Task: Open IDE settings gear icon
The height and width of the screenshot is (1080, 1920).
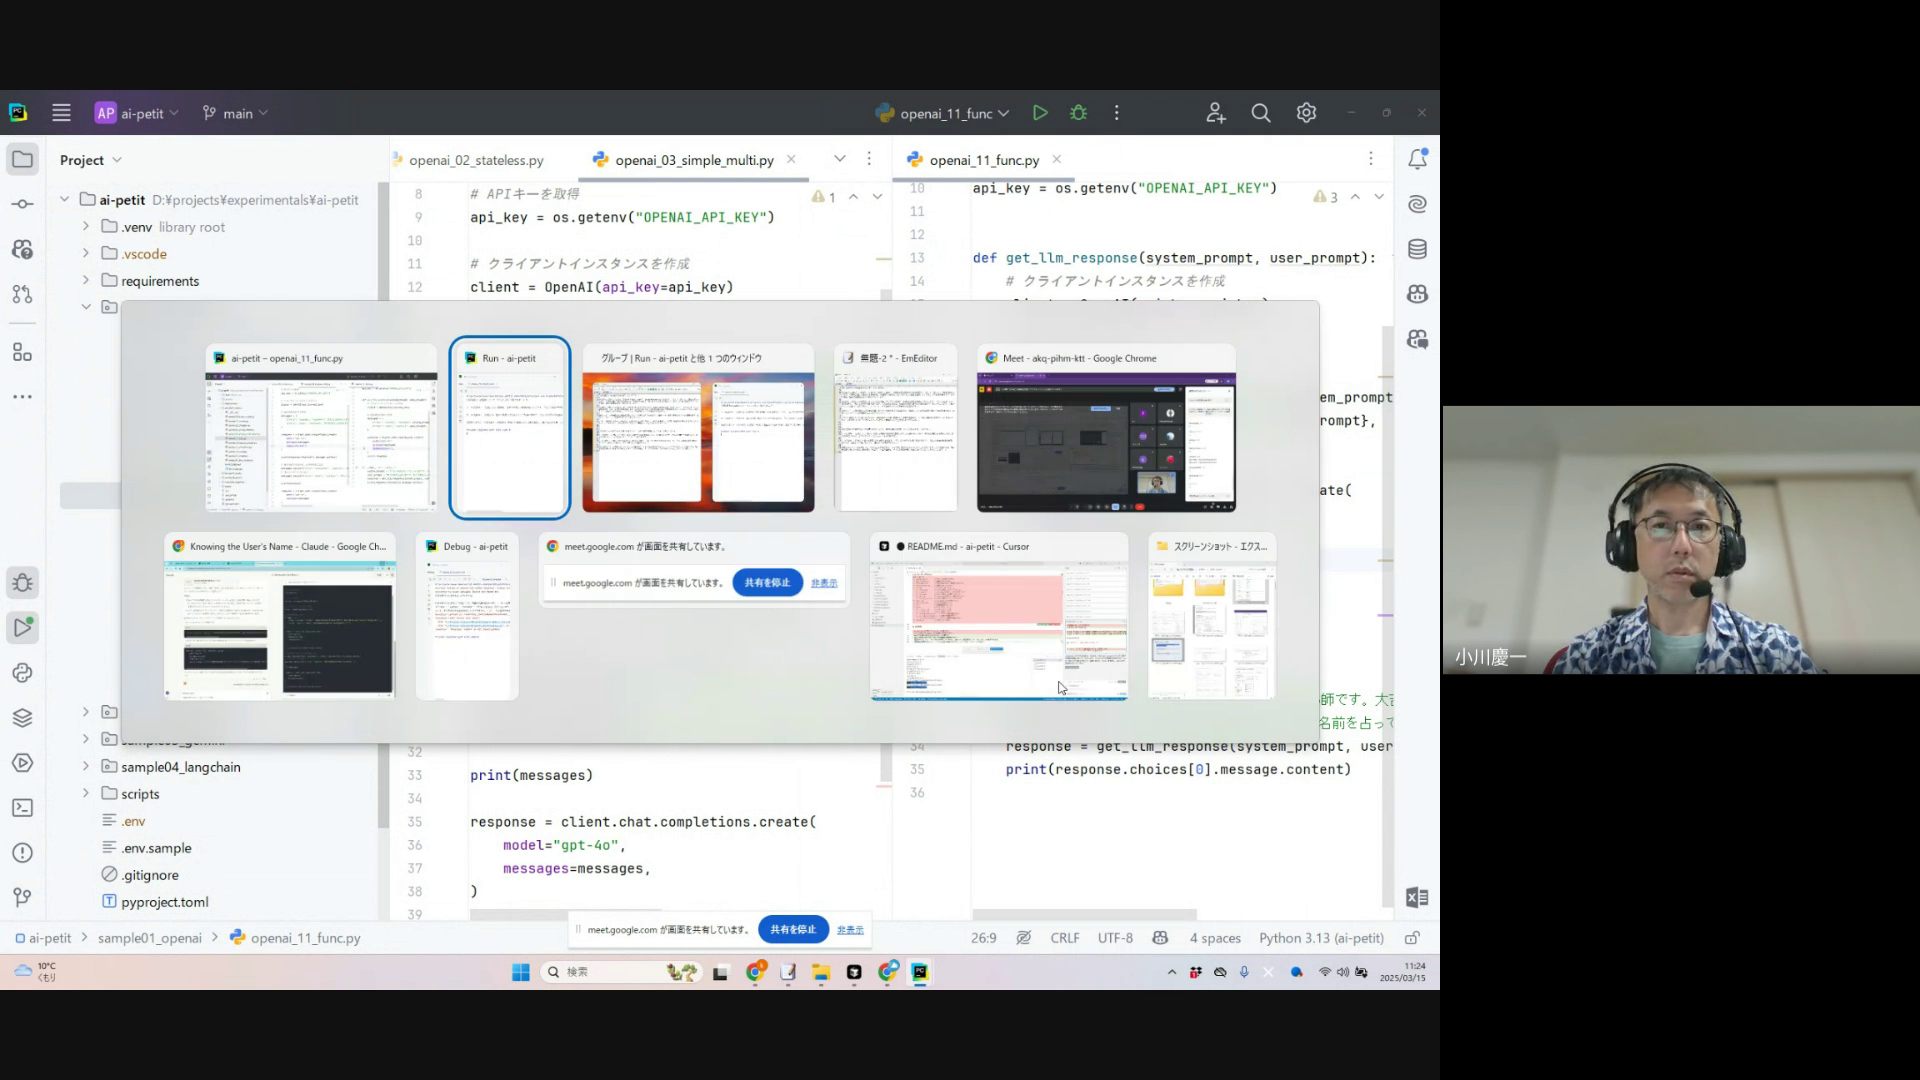Action: (x=1306, y=113)
